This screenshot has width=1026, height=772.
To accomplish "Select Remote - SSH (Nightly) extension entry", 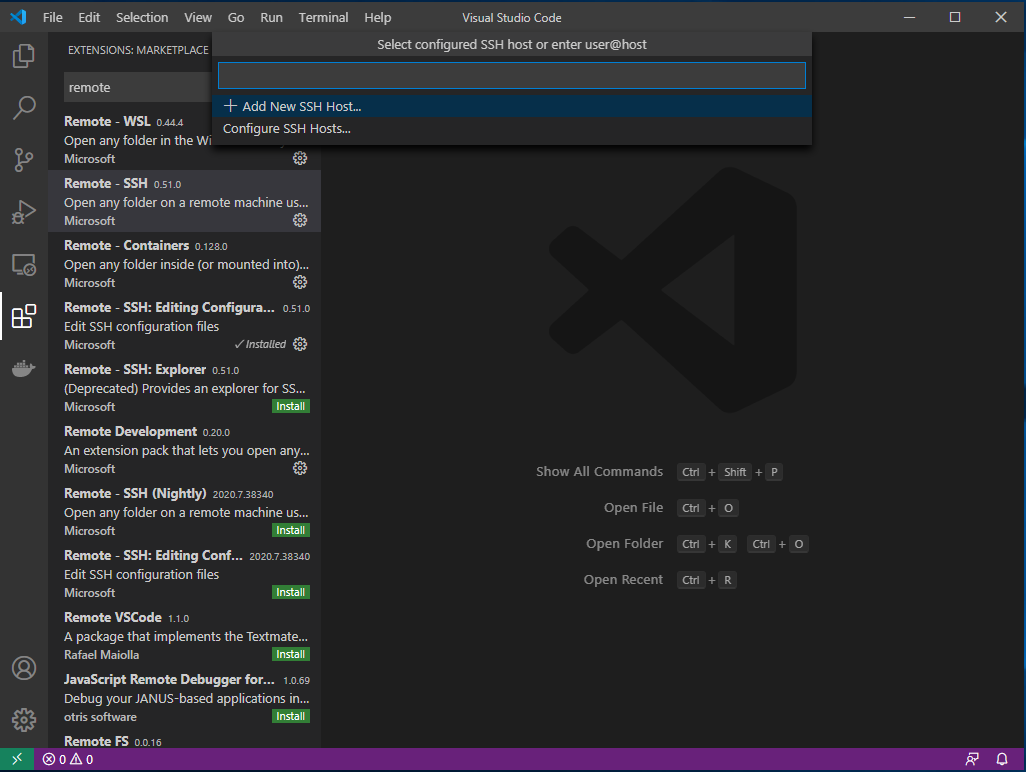I will (x=185, y=512).
